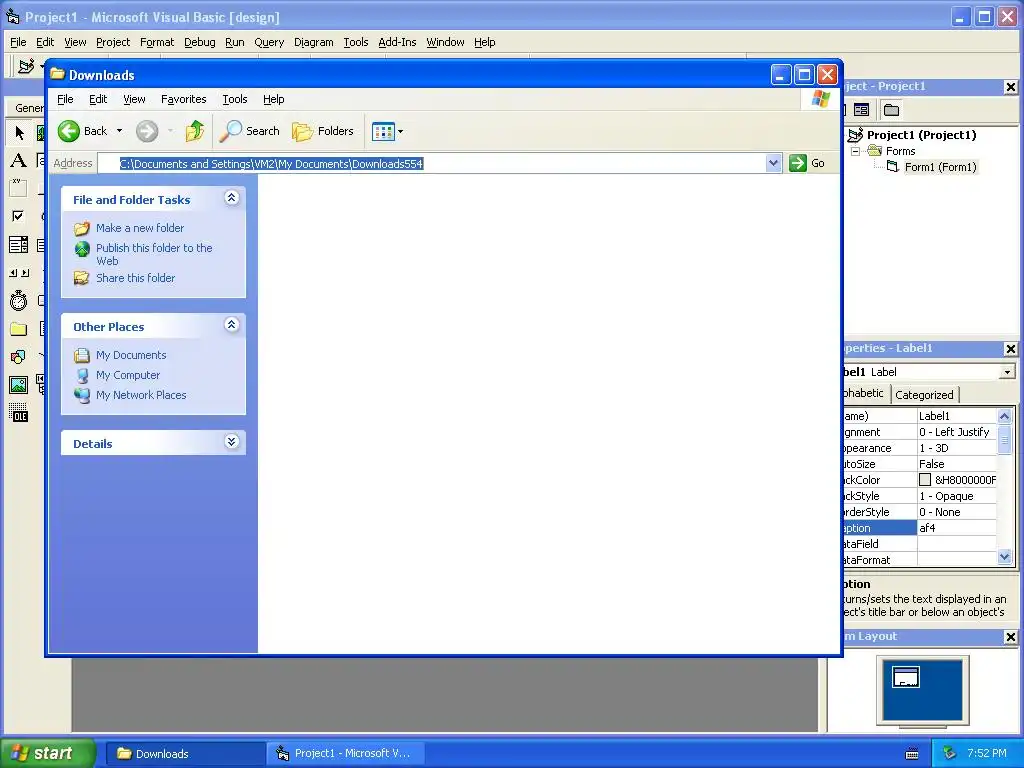The width and height of the screenshot is (1024, 768).
Task: Close the Properties panel
Action: 1010,349
